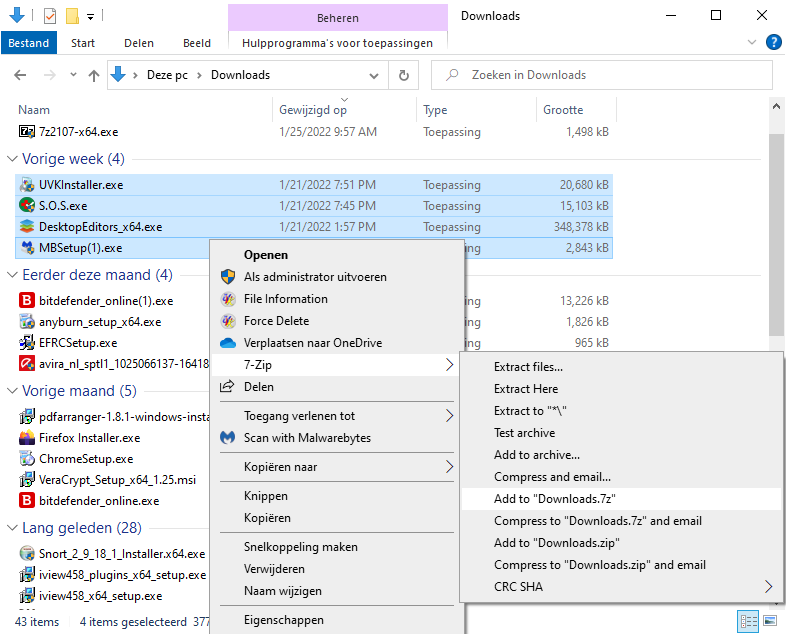Screen dimensions: 786x634
Task: Click the Firefox Installer file icon
Action: coord(27,438)
